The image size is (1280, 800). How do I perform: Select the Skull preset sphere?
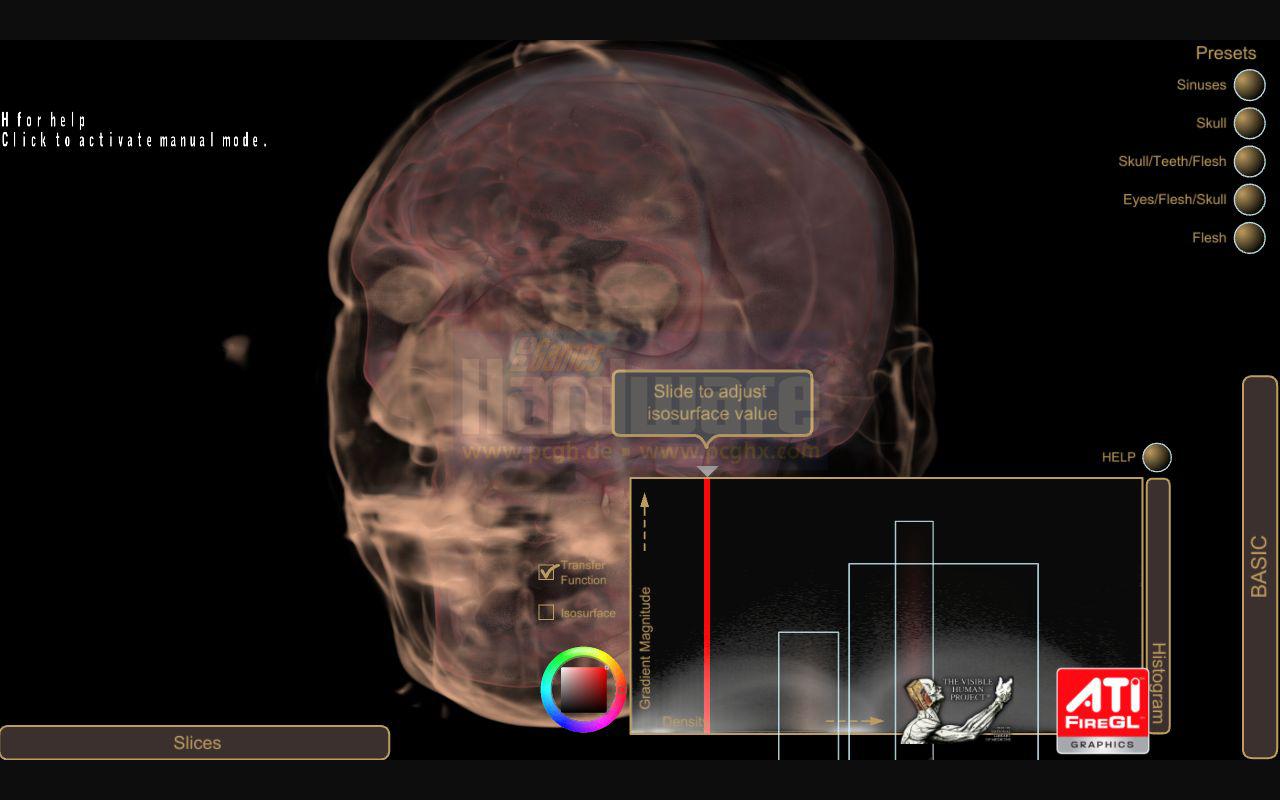(1249, 123)
